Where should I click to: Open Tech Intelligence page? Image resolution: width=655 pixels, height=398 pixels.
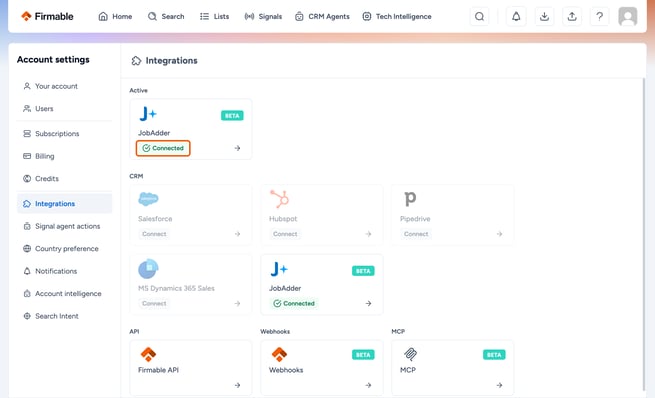tap(397, 16)
